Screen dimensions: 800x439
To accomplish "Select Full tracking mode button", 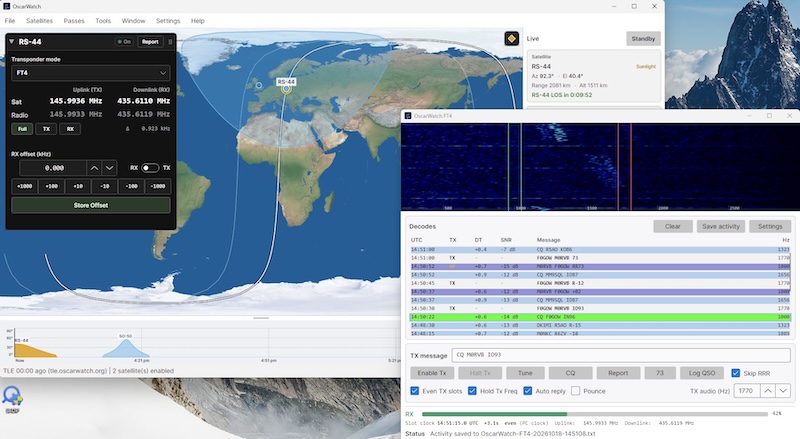I will [22, 129].
